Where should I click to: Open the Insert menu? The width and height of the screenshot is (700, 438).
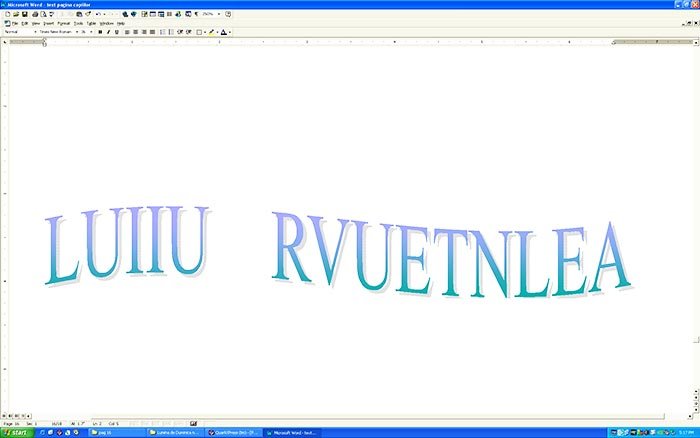pyautogui.click(x=48, y=23)
